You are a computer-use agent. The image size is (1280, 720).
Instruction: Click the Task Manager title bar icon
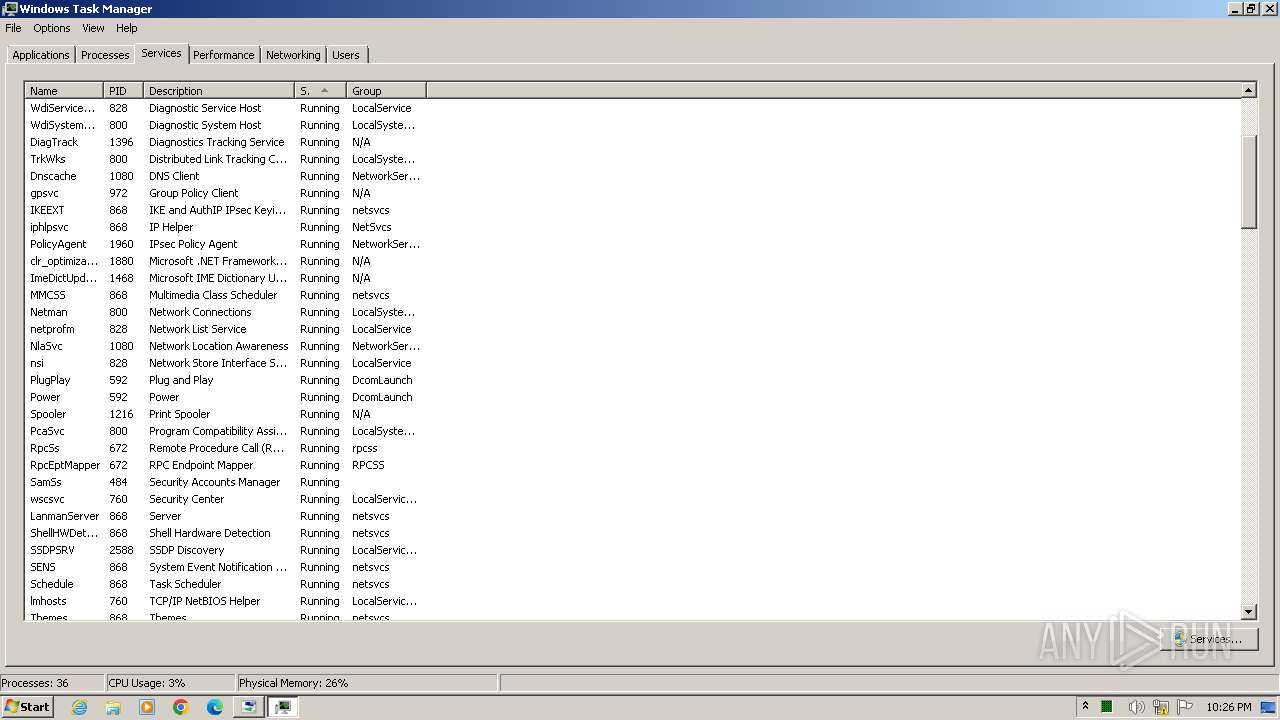[10, 9]
